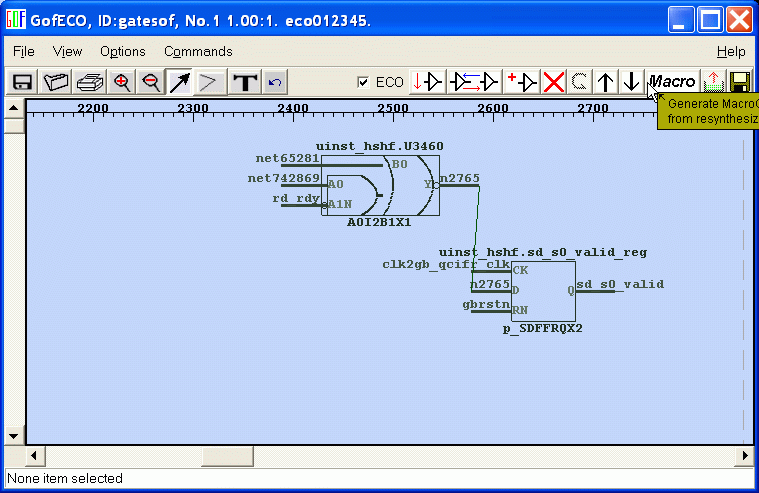
Task: Click the save disk icon in toolbar
Action: tap(21, 82)
